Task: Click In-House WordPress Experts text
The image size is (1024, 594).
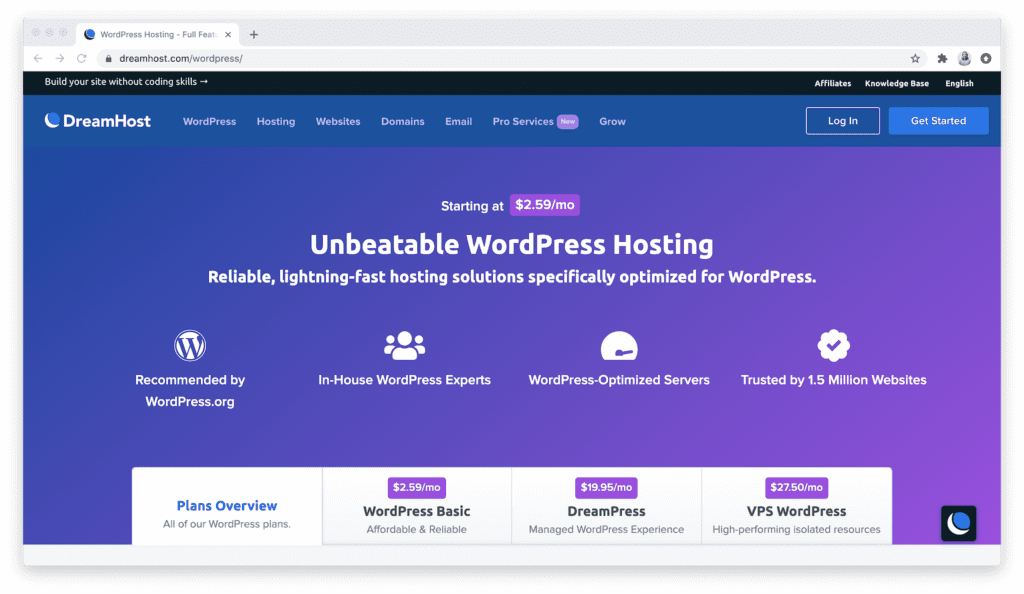Action: point(404,380)
